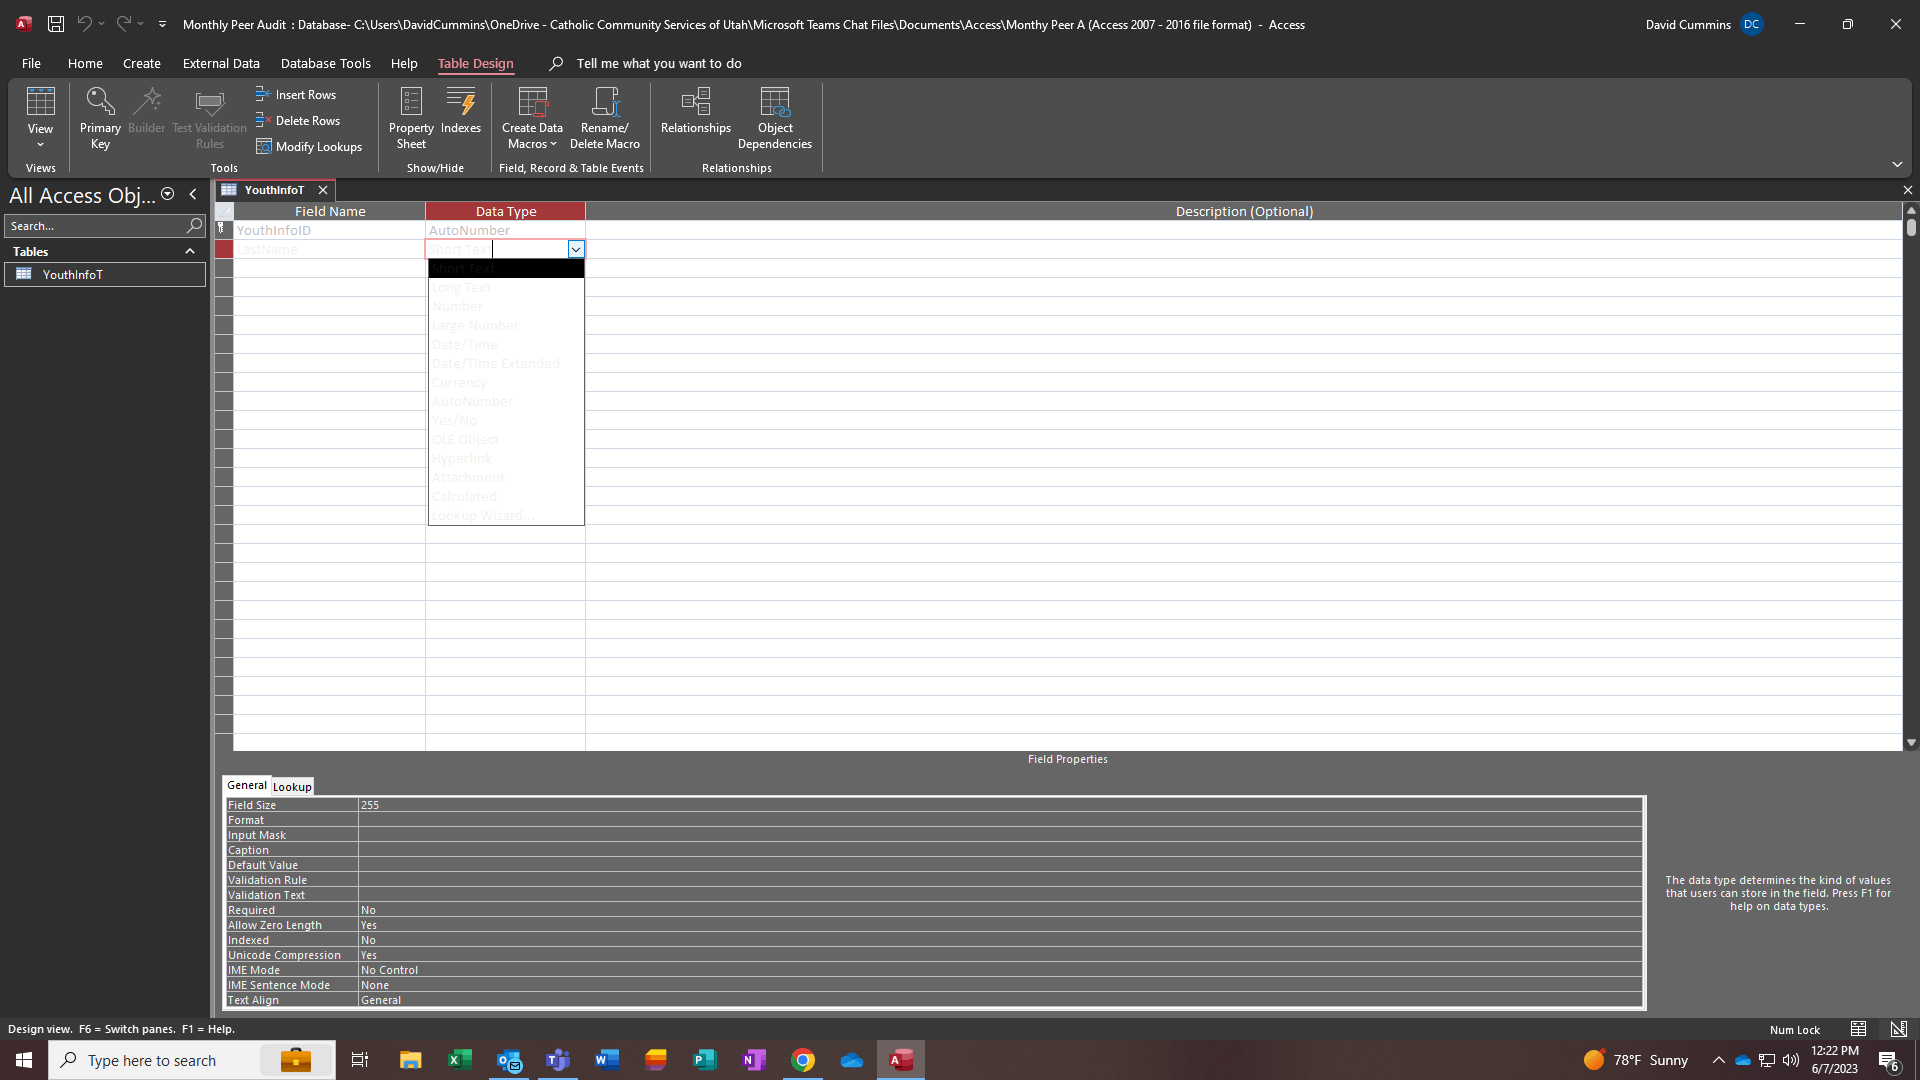This screenshot has height=1080, width=1920.
Task: Collapse the Tables group in navigation pane
Action: click(x=190, y=252)
